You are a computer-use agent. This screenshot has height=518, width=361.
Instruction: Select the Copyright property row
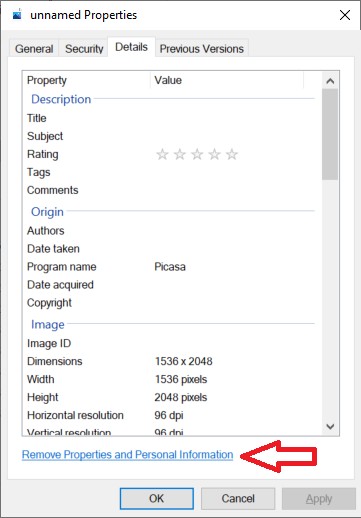click(170, 303)
